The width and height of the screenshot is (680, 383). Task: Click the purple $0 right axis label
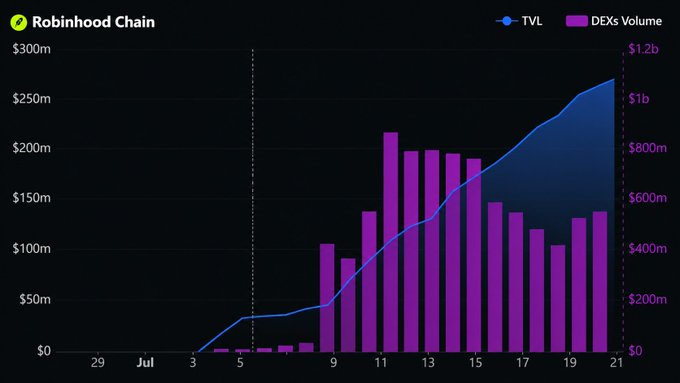click(636, 351)
